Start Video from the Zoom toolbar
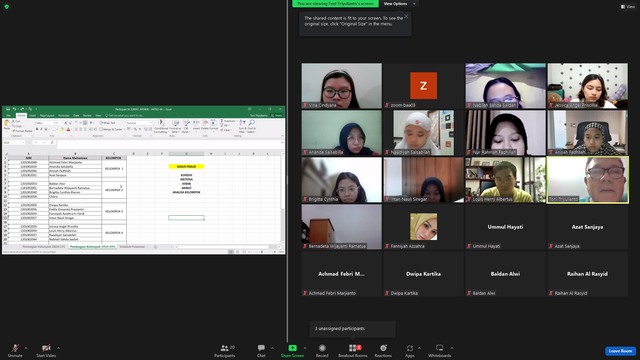This screenshot has width=640, height=360. click(x=46, y=350)
